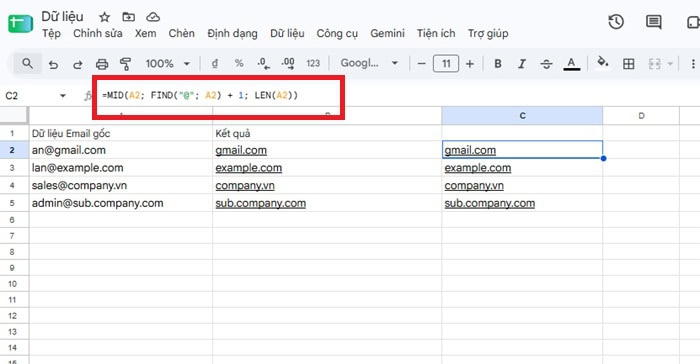Open the Google Sheets home icon
This screenshot has width=700, height=364.
click(x=21, y=23)
